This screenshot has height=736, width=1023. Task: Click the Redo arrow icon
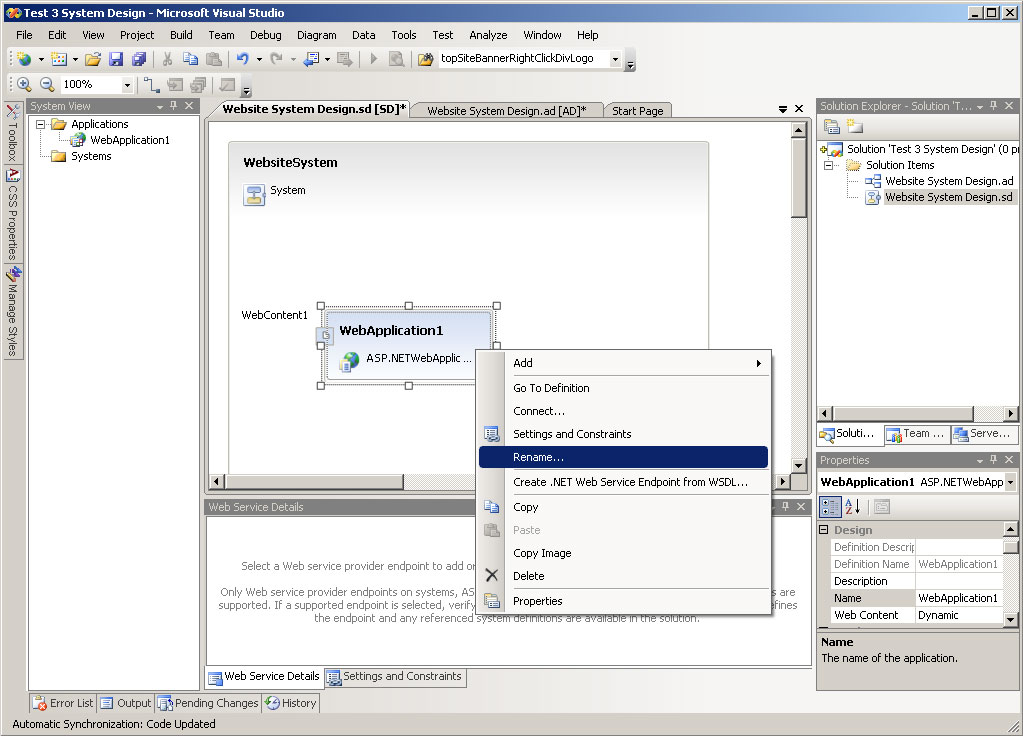(x=277, y=59)
